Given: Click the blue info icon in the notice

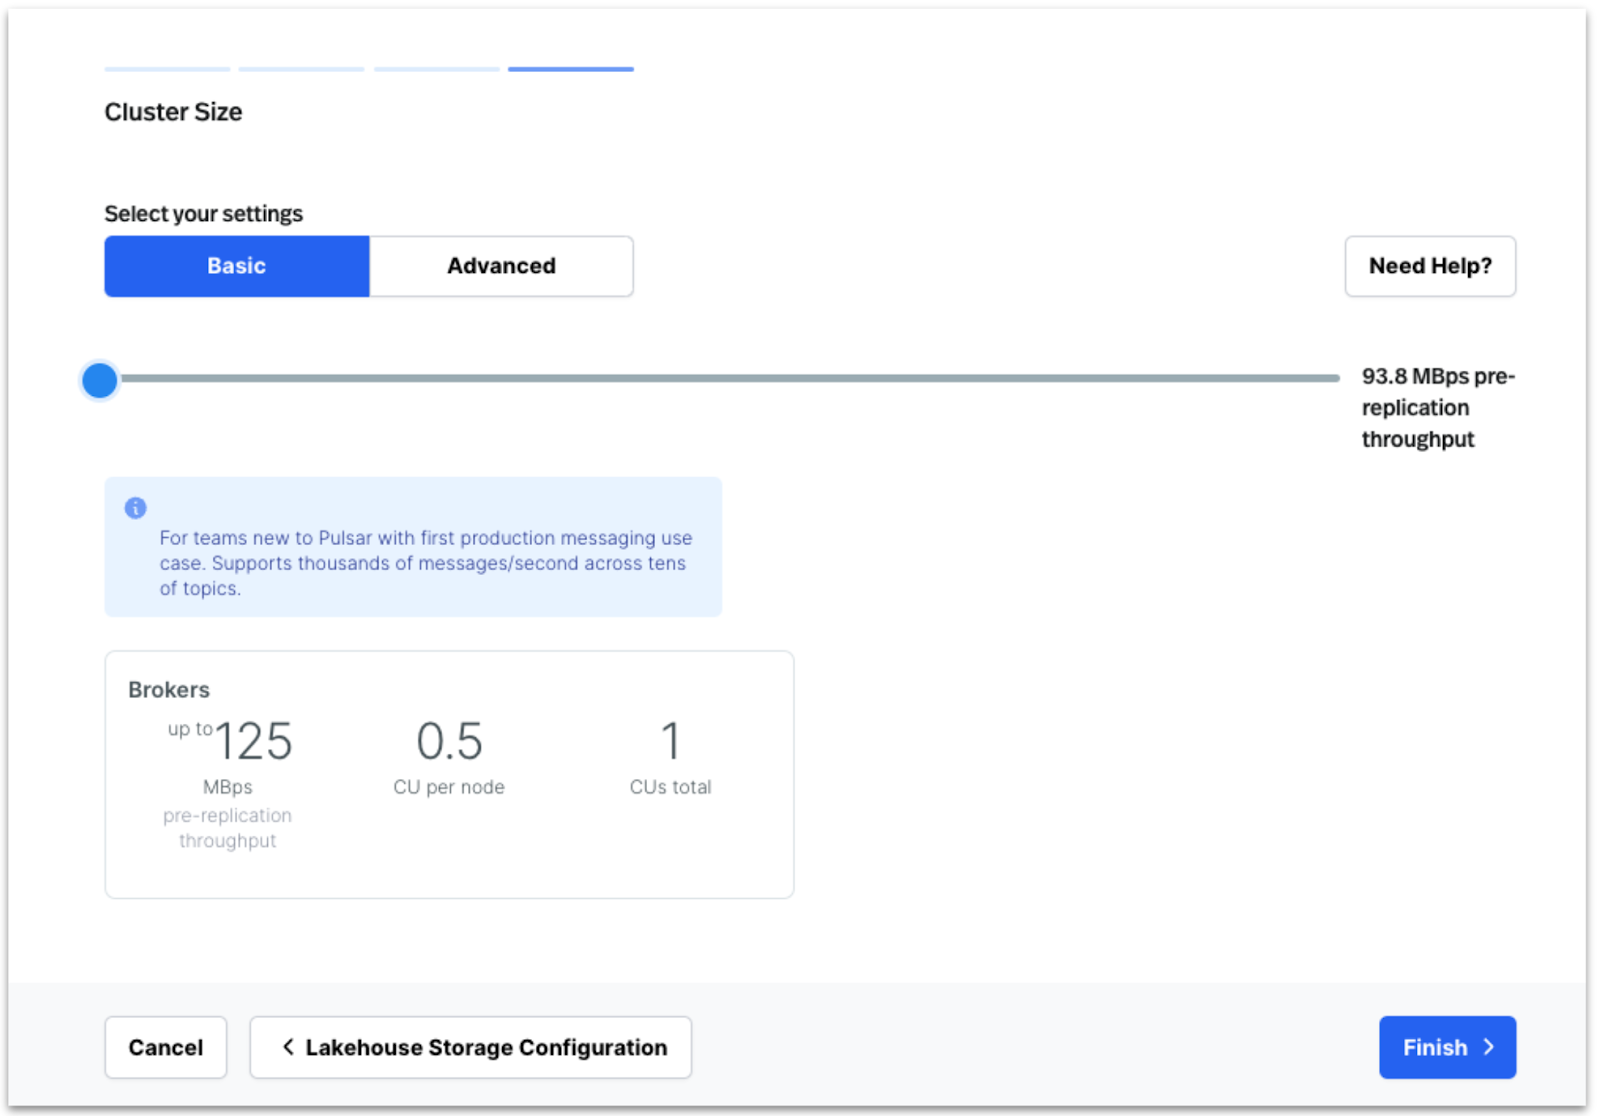Looking at the screenshot, I should [135, 508].
